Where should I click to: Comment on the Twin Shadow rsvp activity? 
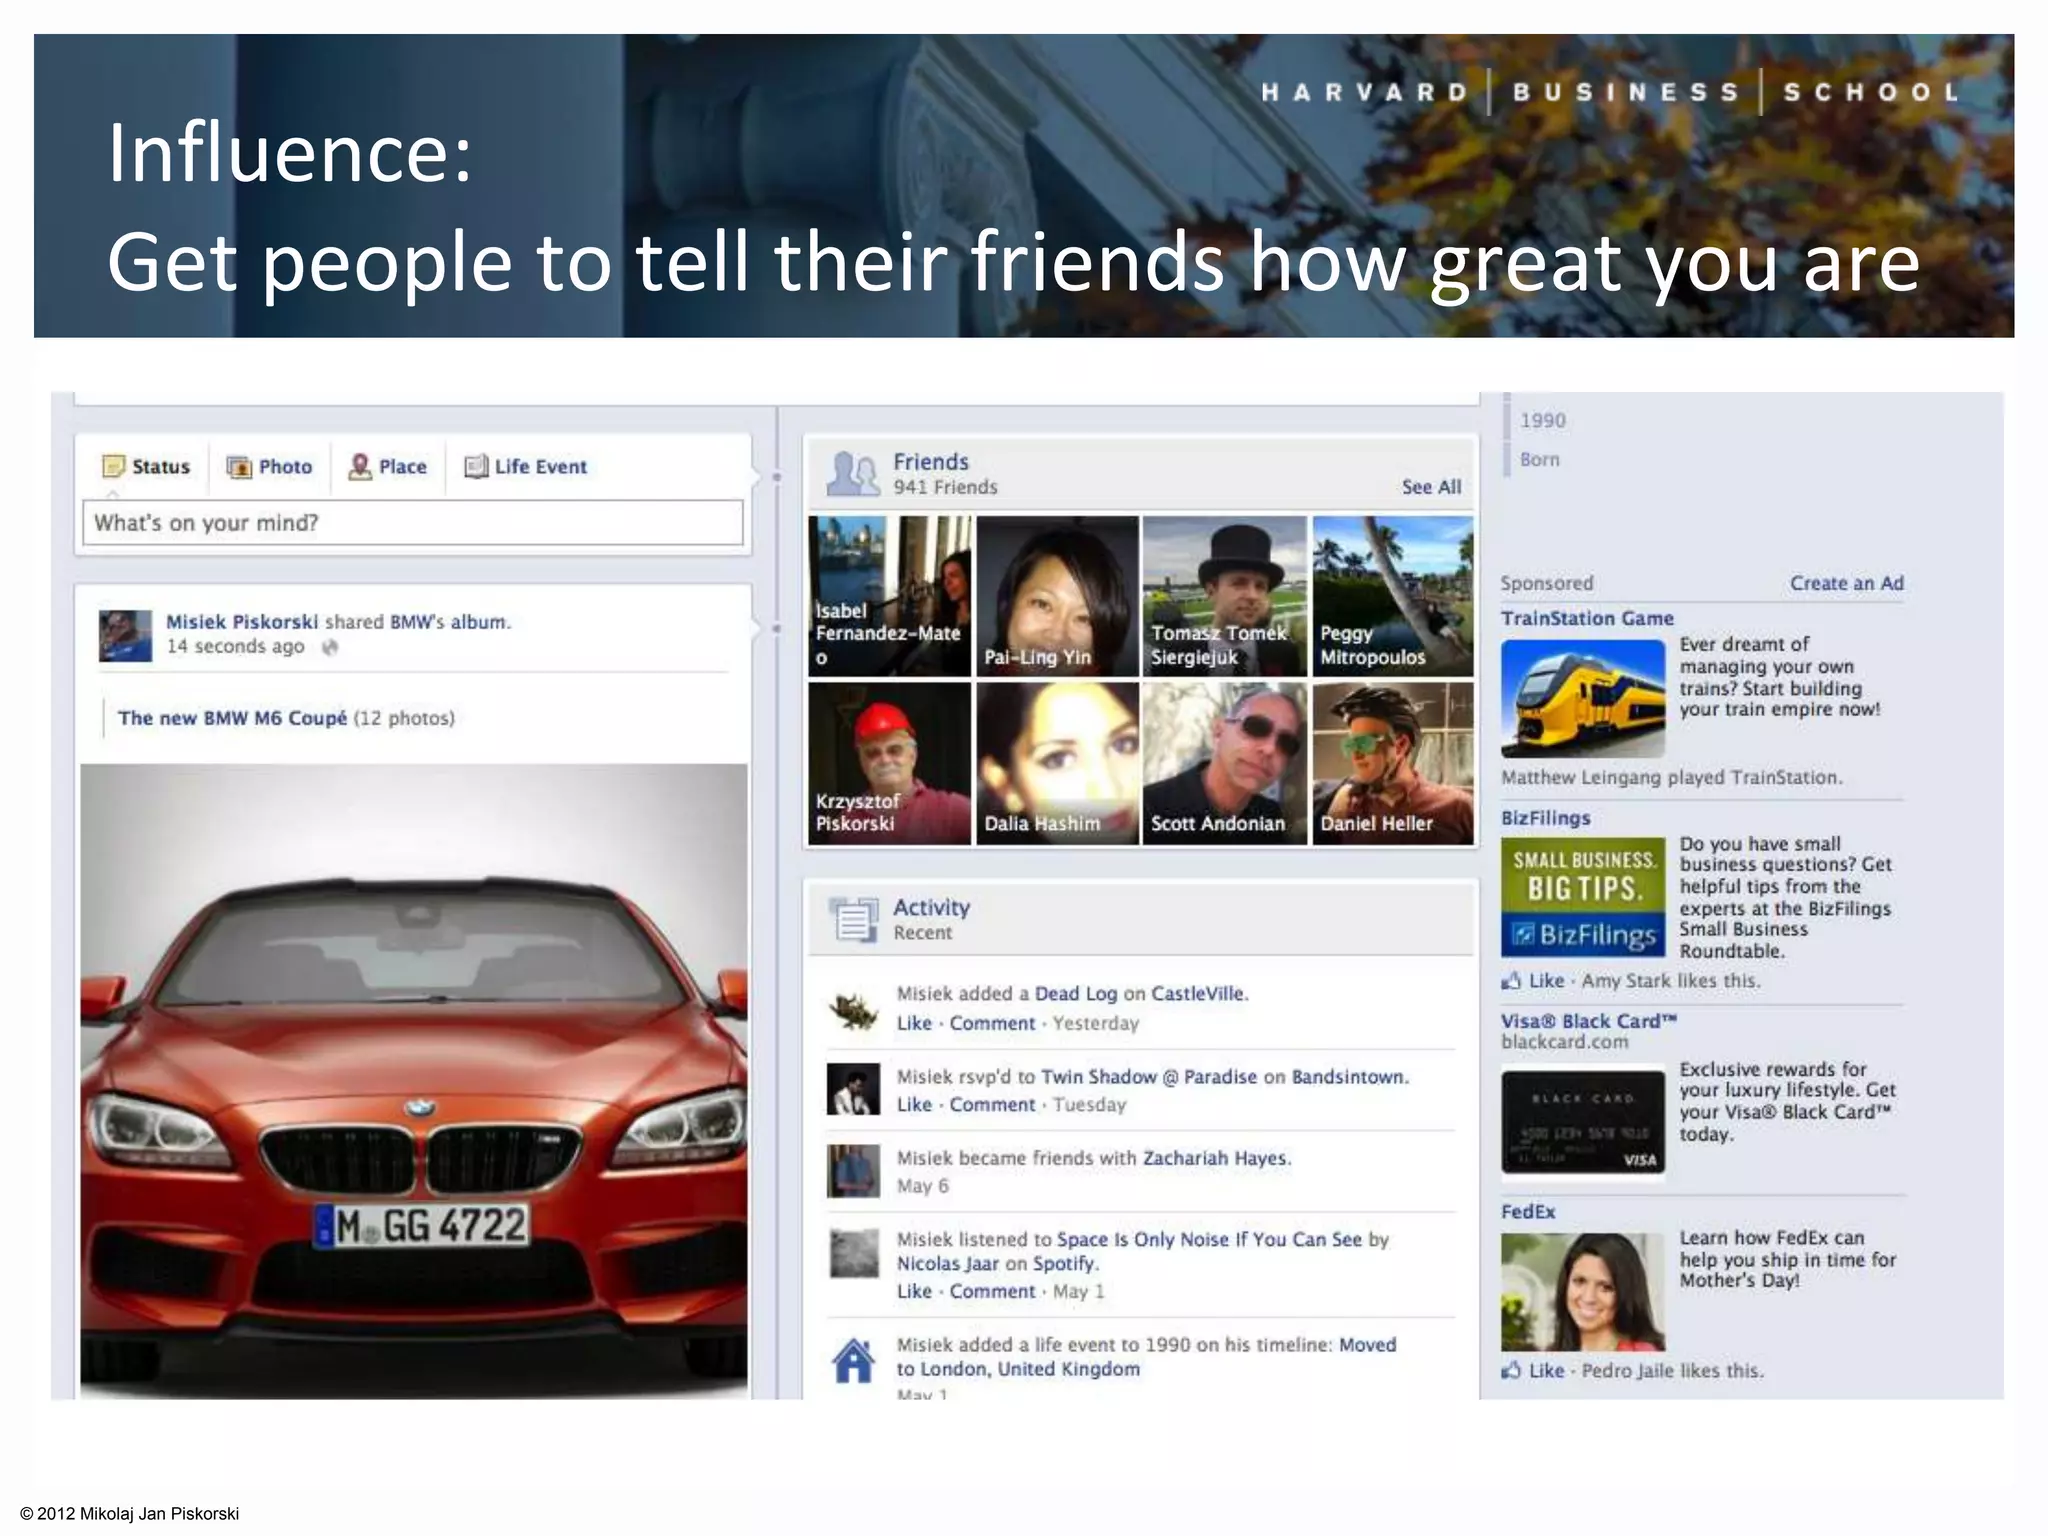[992, 1104]
